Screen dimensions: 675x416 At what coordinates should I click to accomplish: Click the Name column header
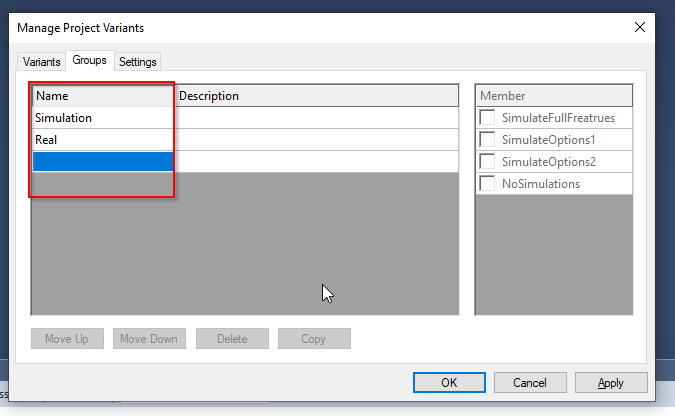click(x=103, y=96)
